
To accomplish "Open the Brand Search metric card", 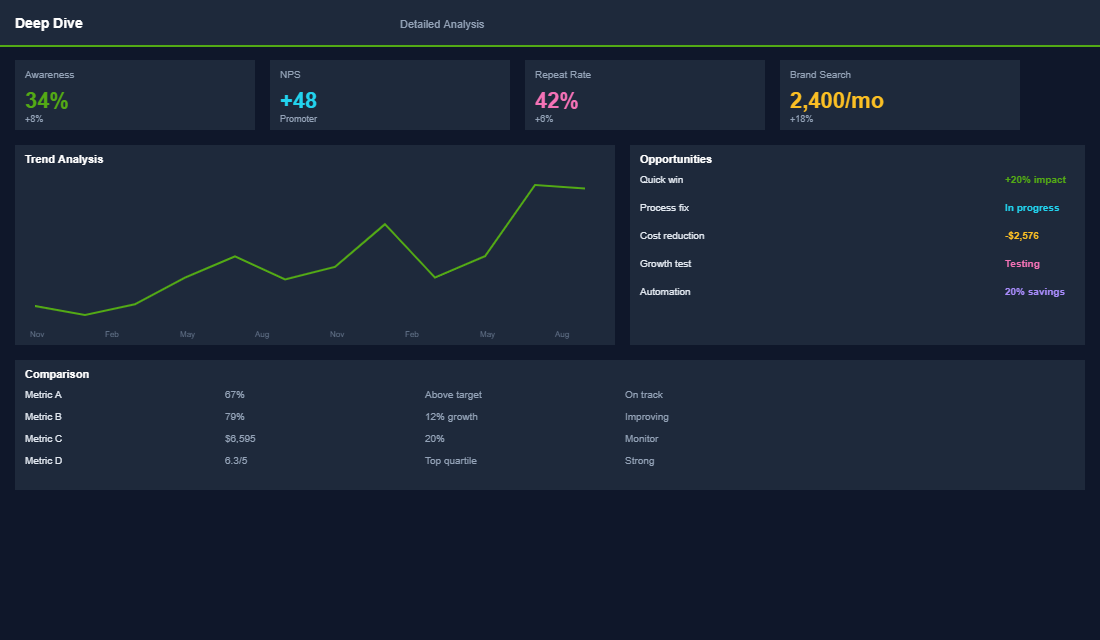I will 899,95.
